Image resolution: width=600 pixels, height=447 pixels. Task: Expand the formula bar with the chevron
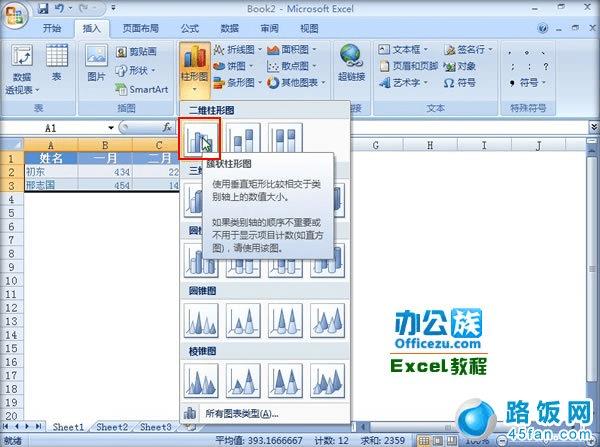(x=593, y=127)
